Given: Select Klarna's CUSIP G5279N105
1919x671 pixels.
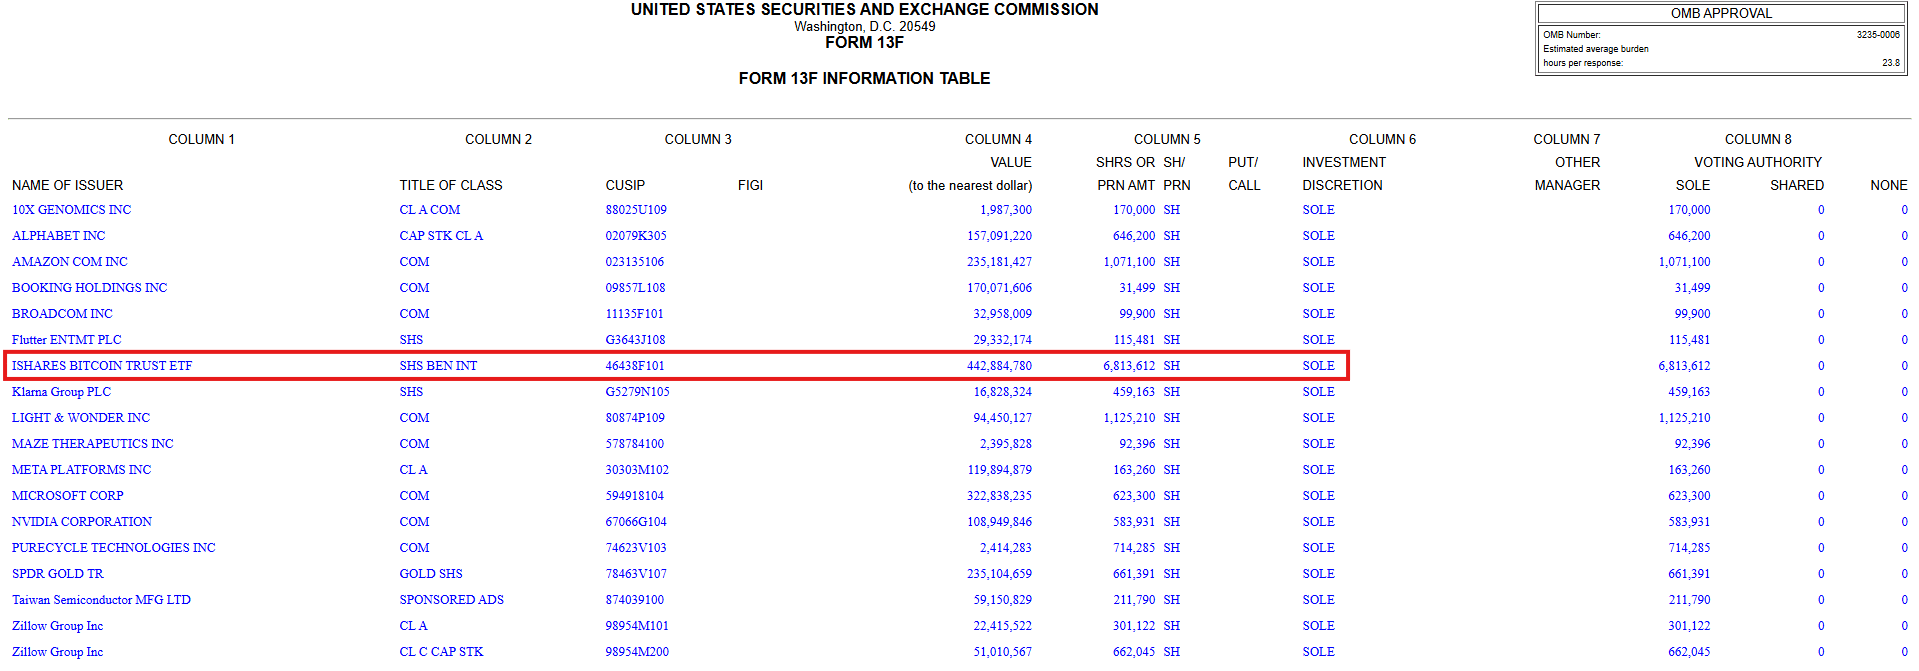Looking at the screenshot, I should [x=637, y=392].
